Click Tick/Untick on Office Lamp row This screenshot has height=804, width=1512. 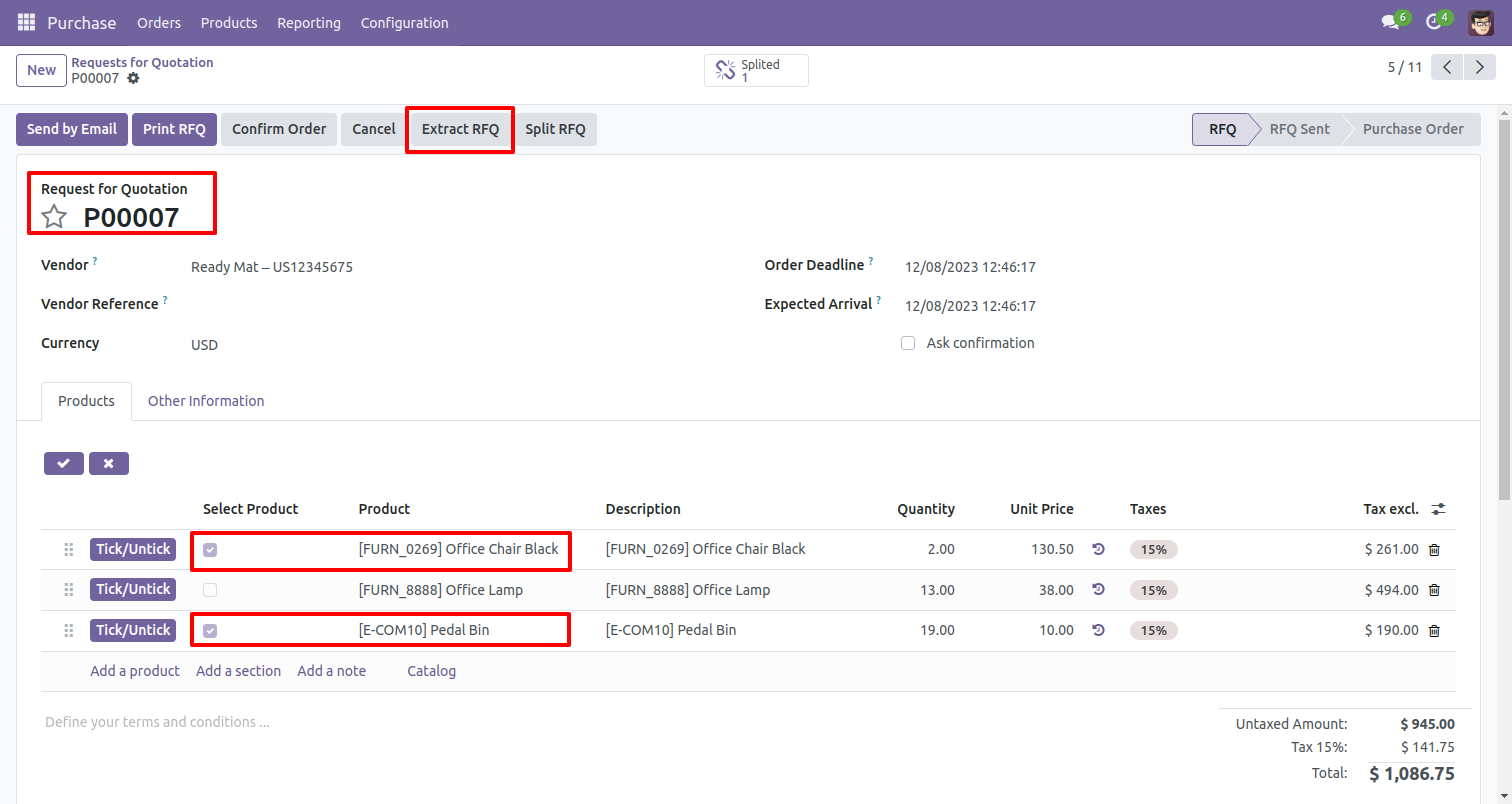click(133, 590)
